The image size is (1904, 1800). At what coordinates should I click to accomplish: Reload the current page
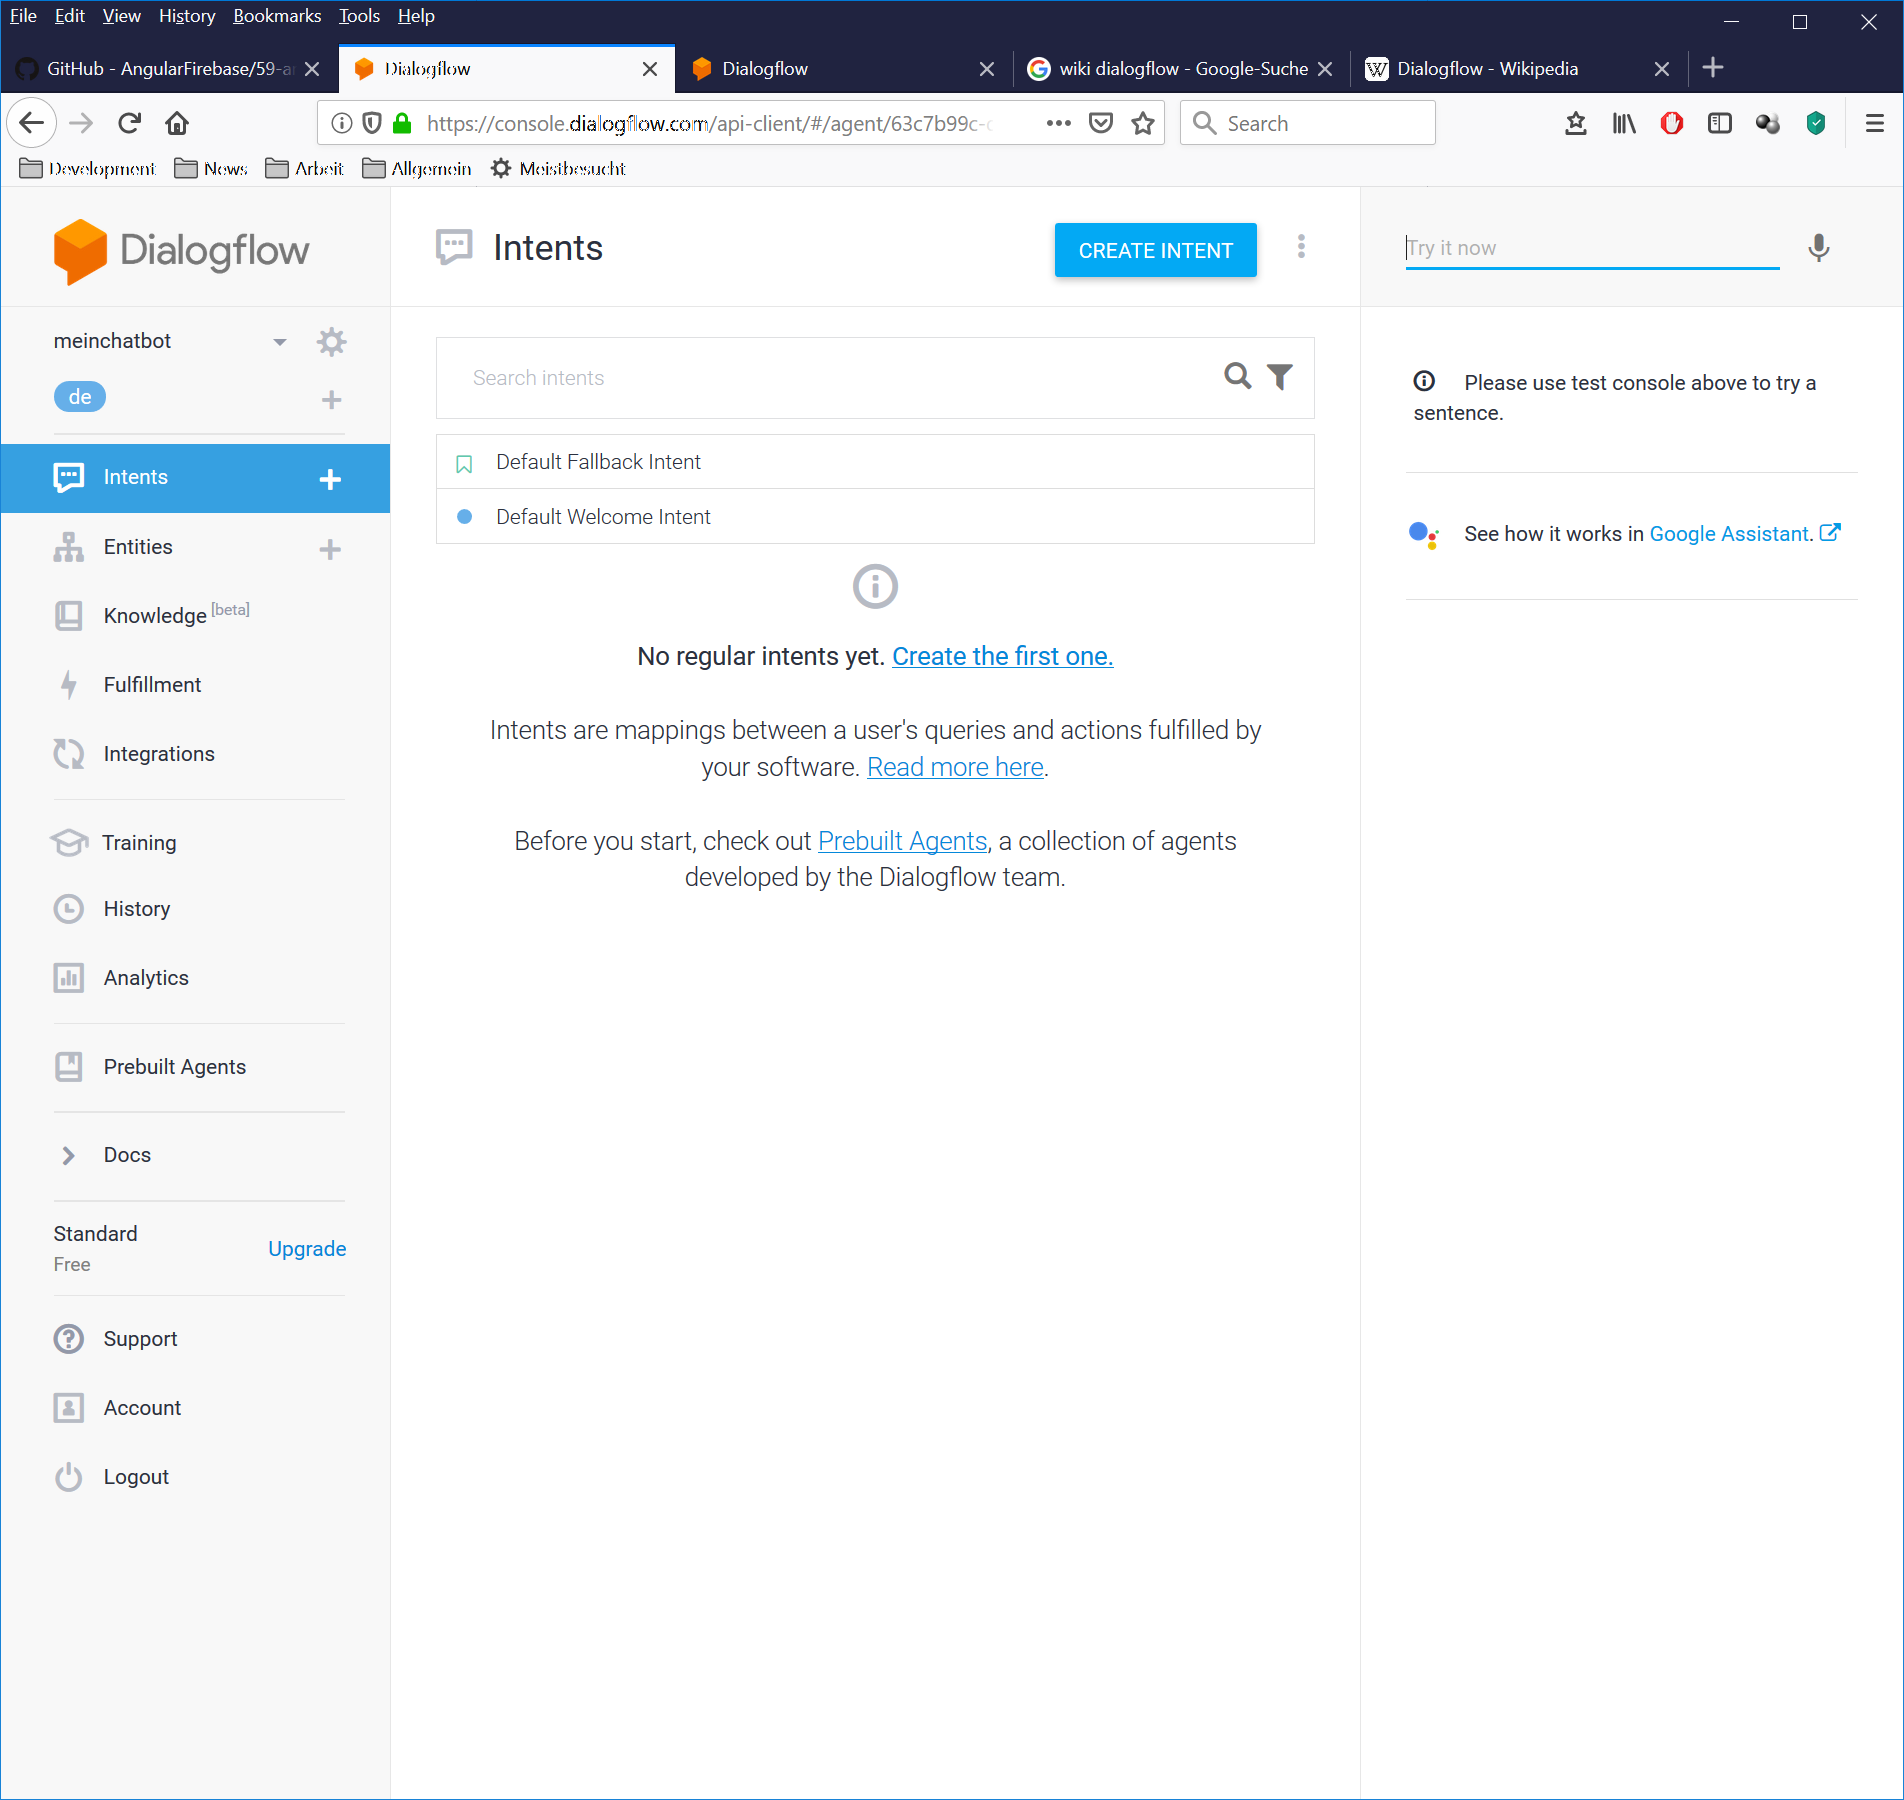(x=129, y=123)
